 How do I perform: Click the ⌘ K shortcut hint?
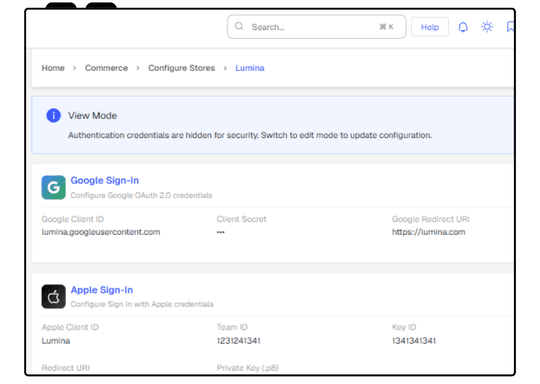click(x=386, y=27)
